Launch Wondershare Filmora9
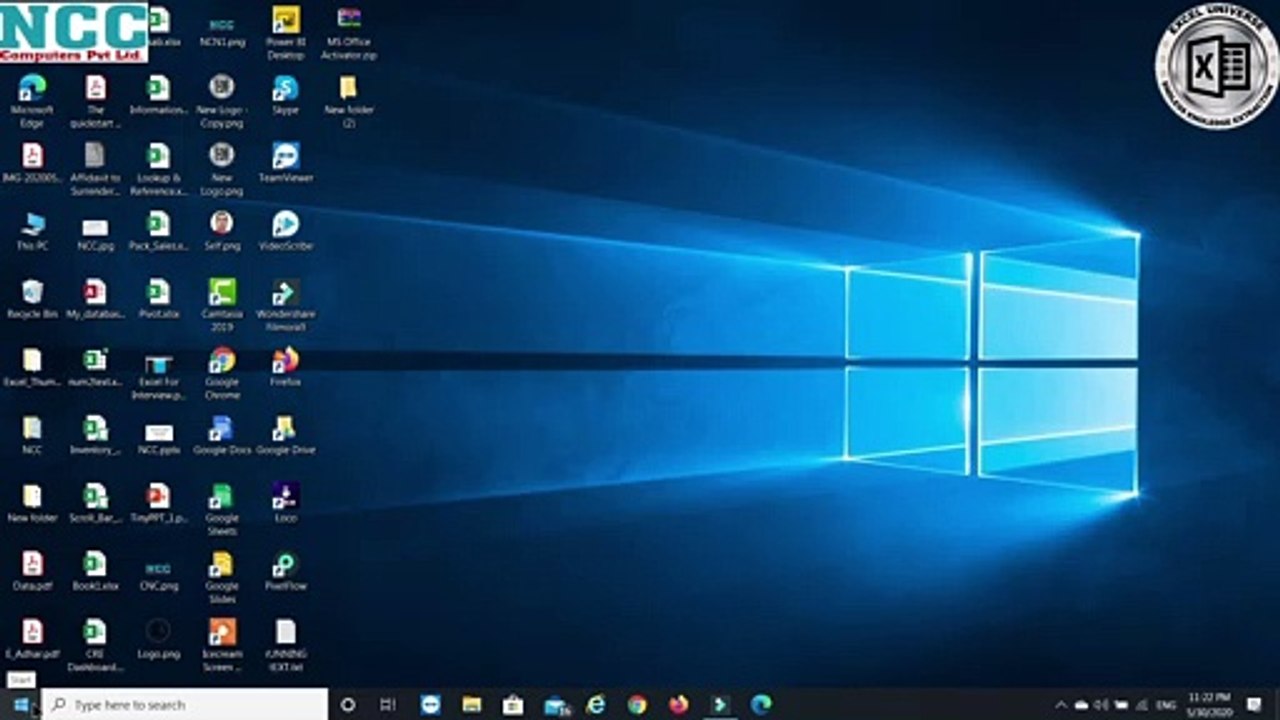Screen dimensions: 1280x720 [285, 304]
